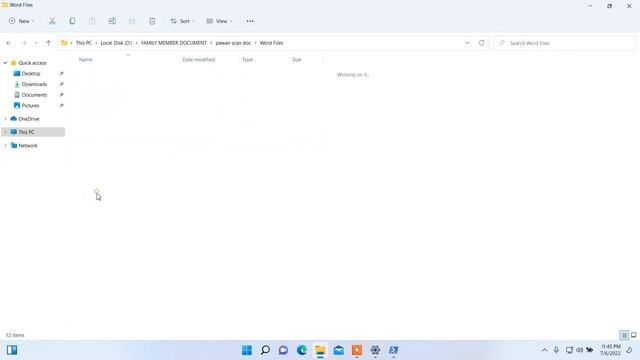The width and height of the screenshot is (640, 360).
Task: Click the microphone tray icon
Action: pyautogui.click(x=556, y=350)
